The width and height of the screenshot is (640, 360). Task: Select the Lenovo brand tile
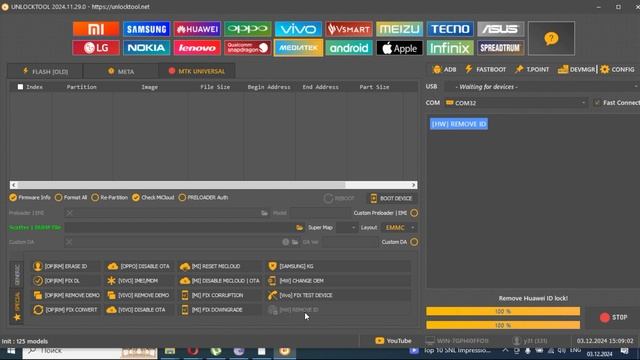[x=197, y=48]
